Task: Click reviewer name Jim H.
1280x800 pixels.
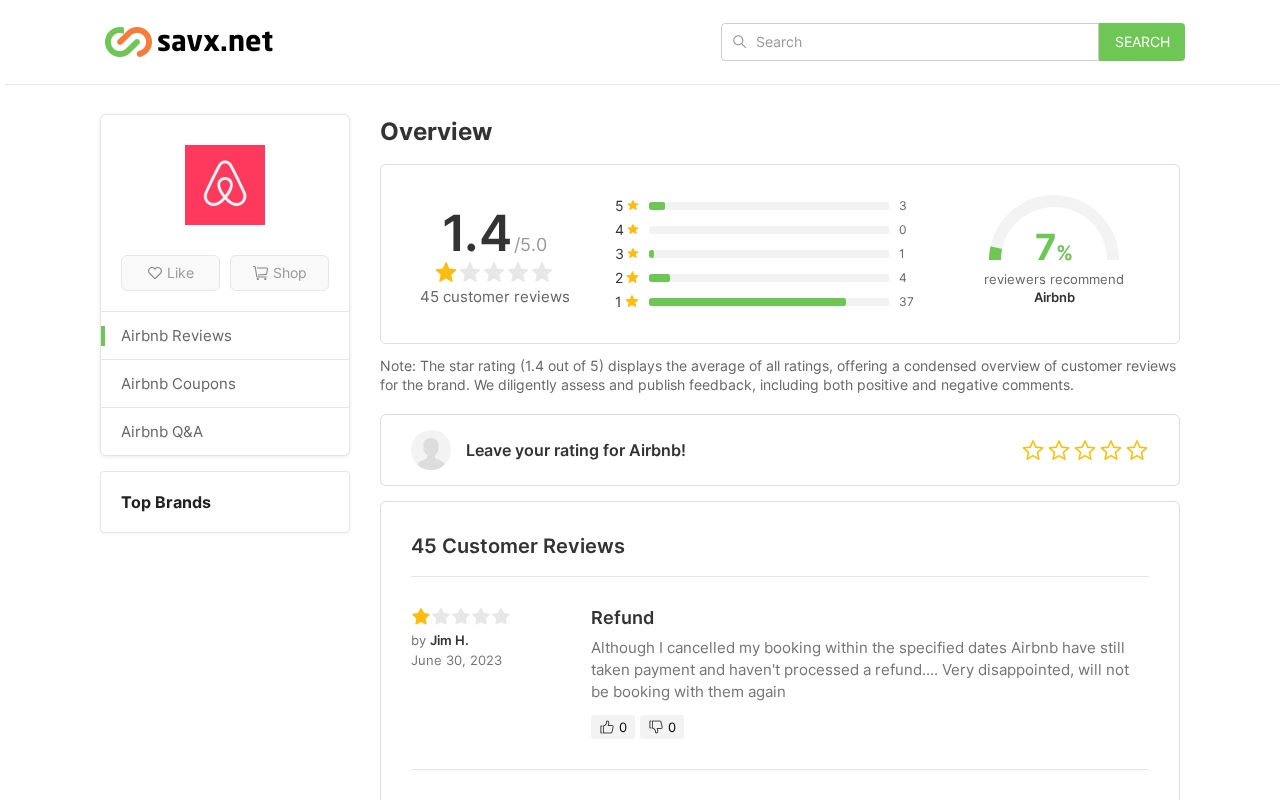Action: click(x=449, y=641)
